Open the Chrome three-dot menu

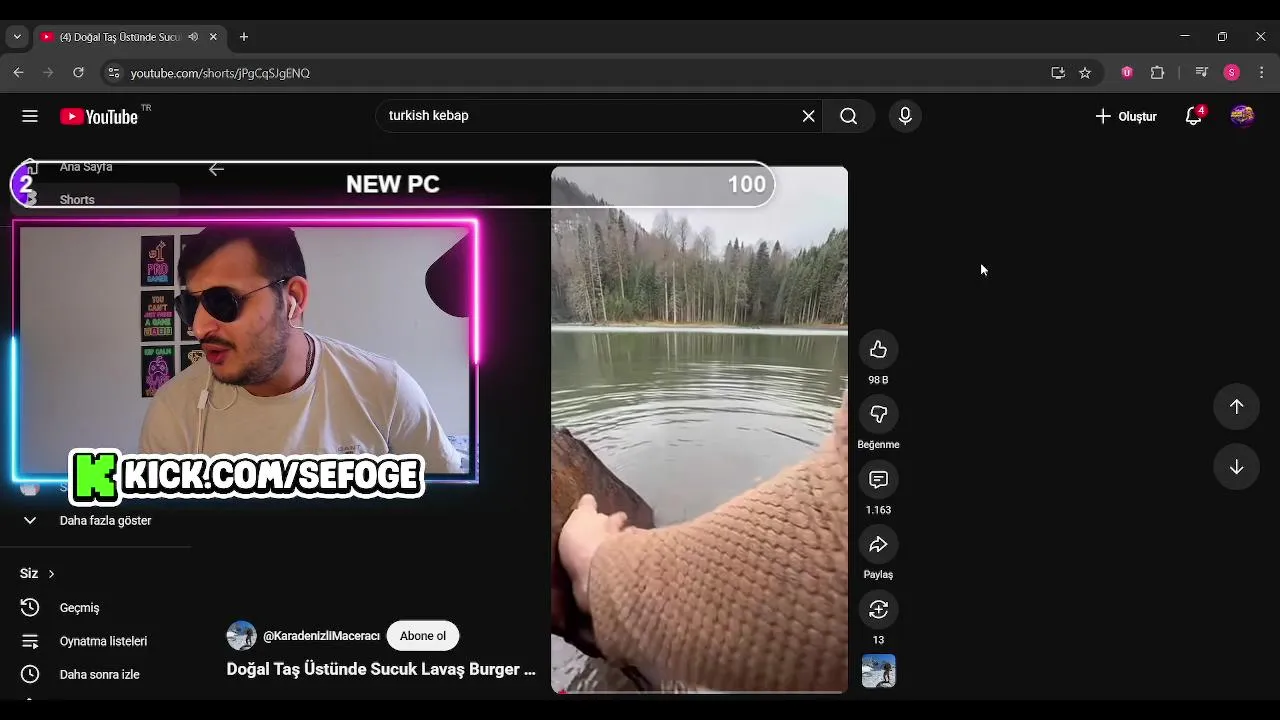pos(1262,73)
